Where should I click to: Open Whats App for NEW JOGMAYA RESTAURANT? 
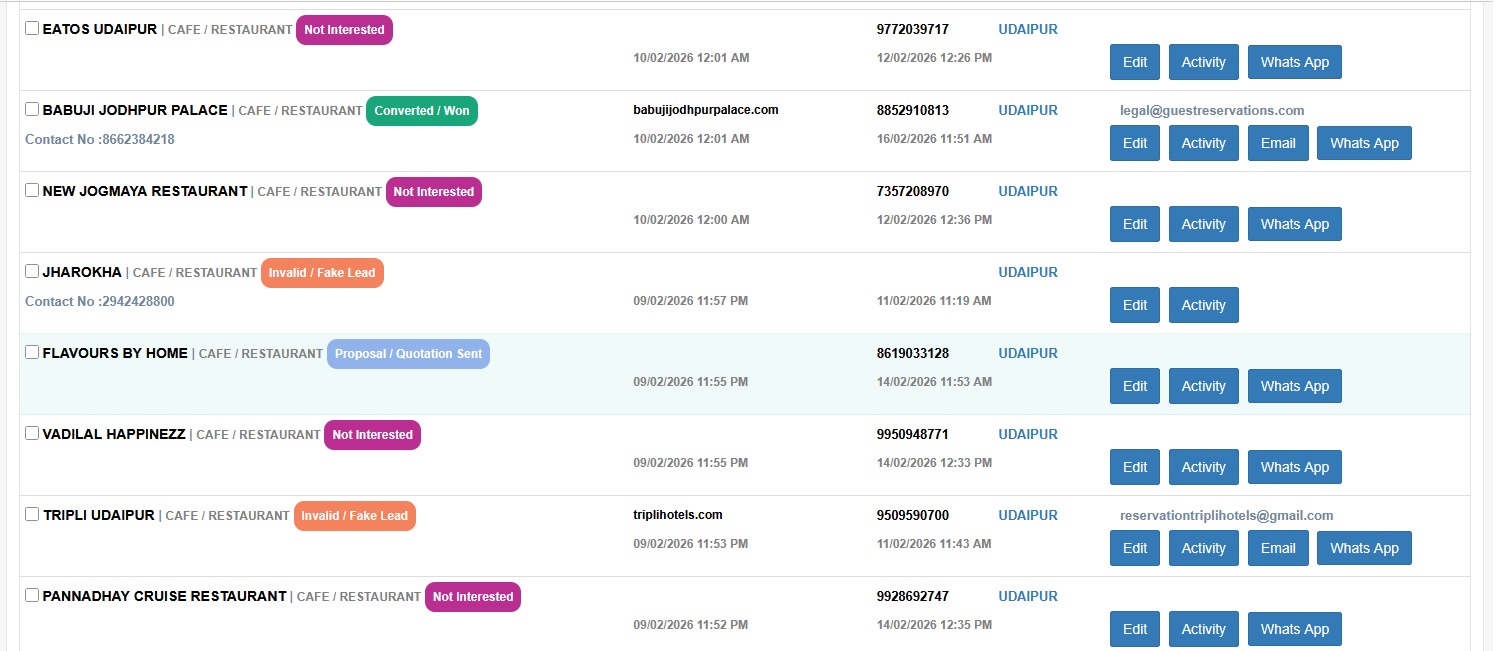click(1294, 224)
